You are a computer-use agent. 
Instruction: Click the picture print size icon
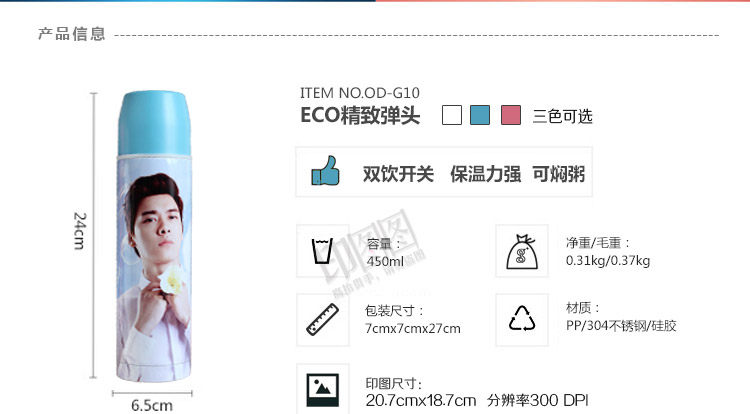(323, 390)
